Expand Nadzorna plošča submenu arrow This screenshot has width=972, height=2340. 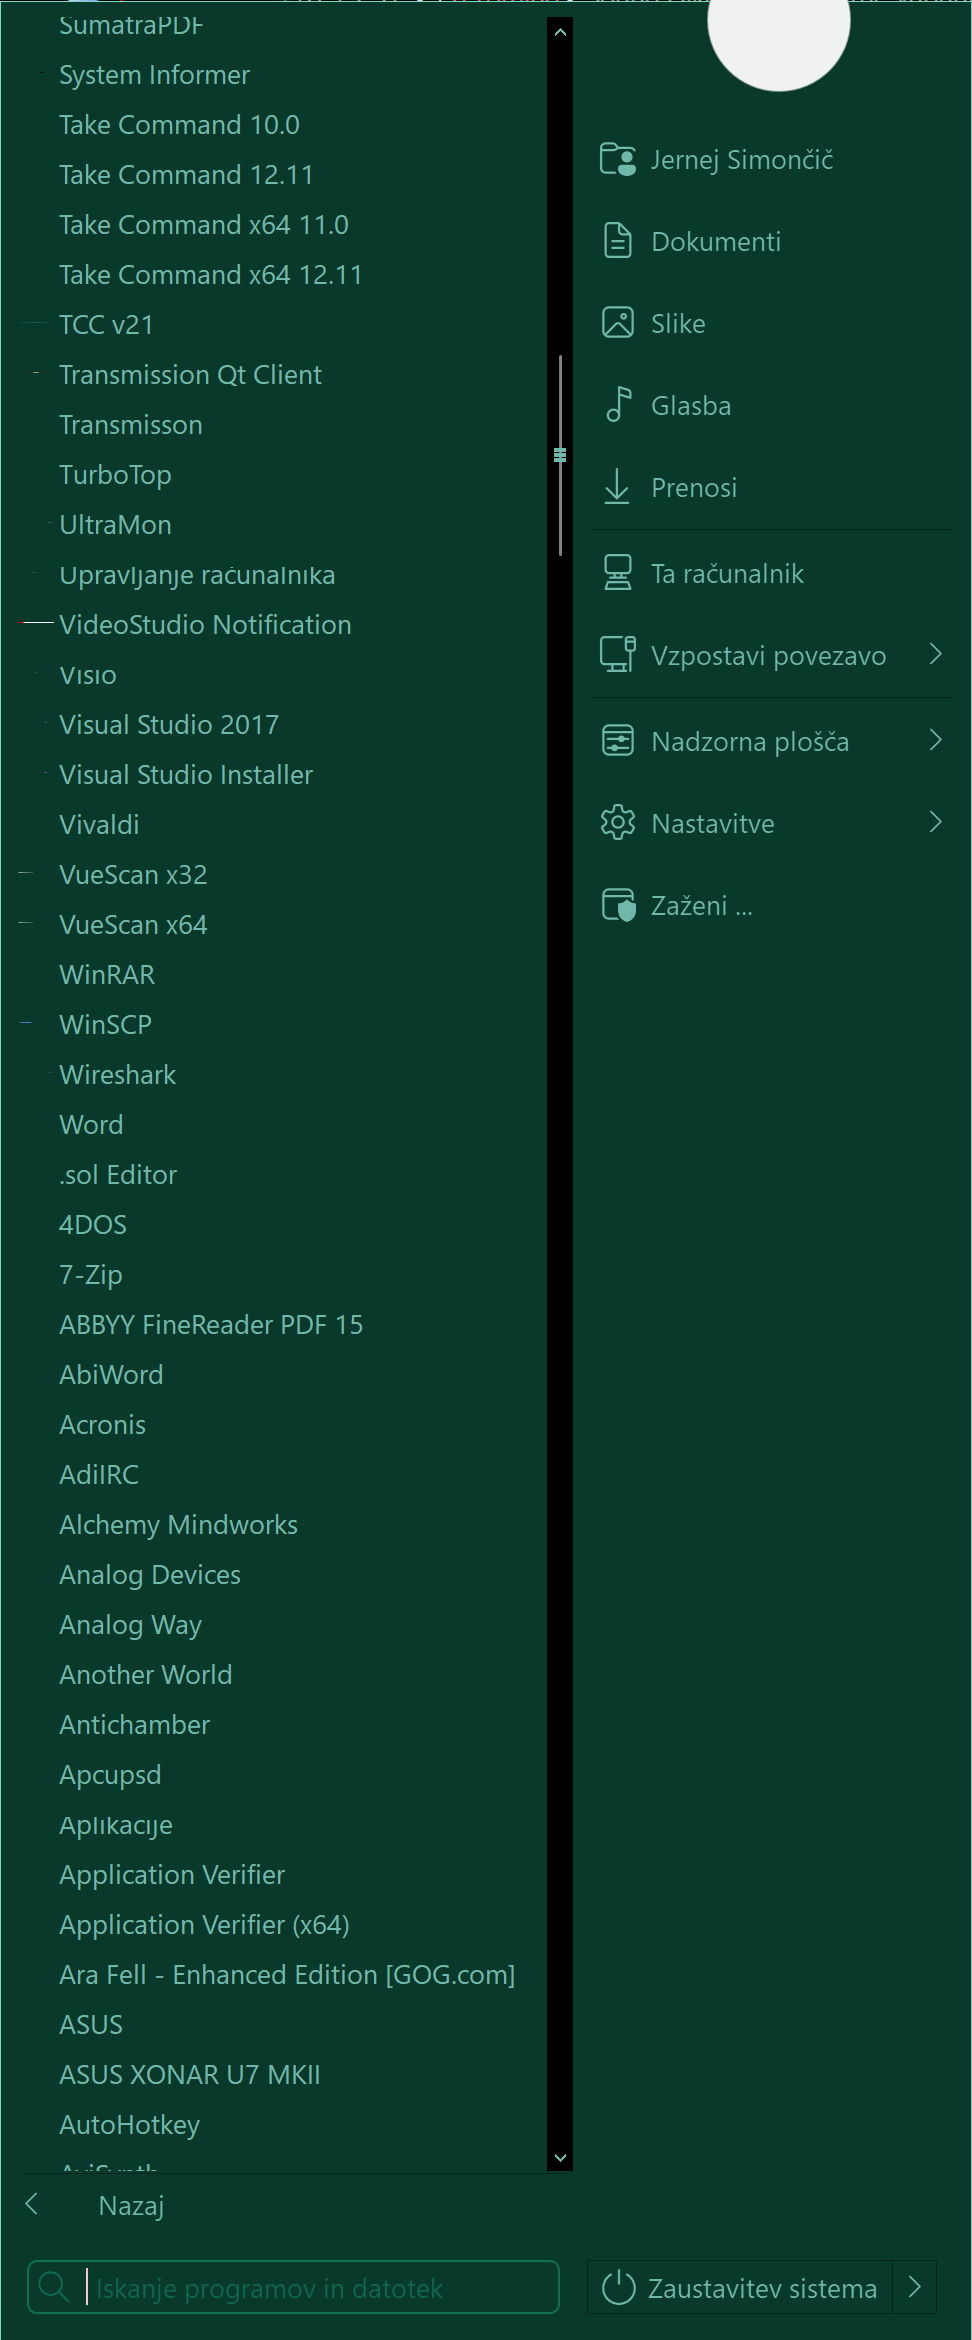tap(936, 740)
